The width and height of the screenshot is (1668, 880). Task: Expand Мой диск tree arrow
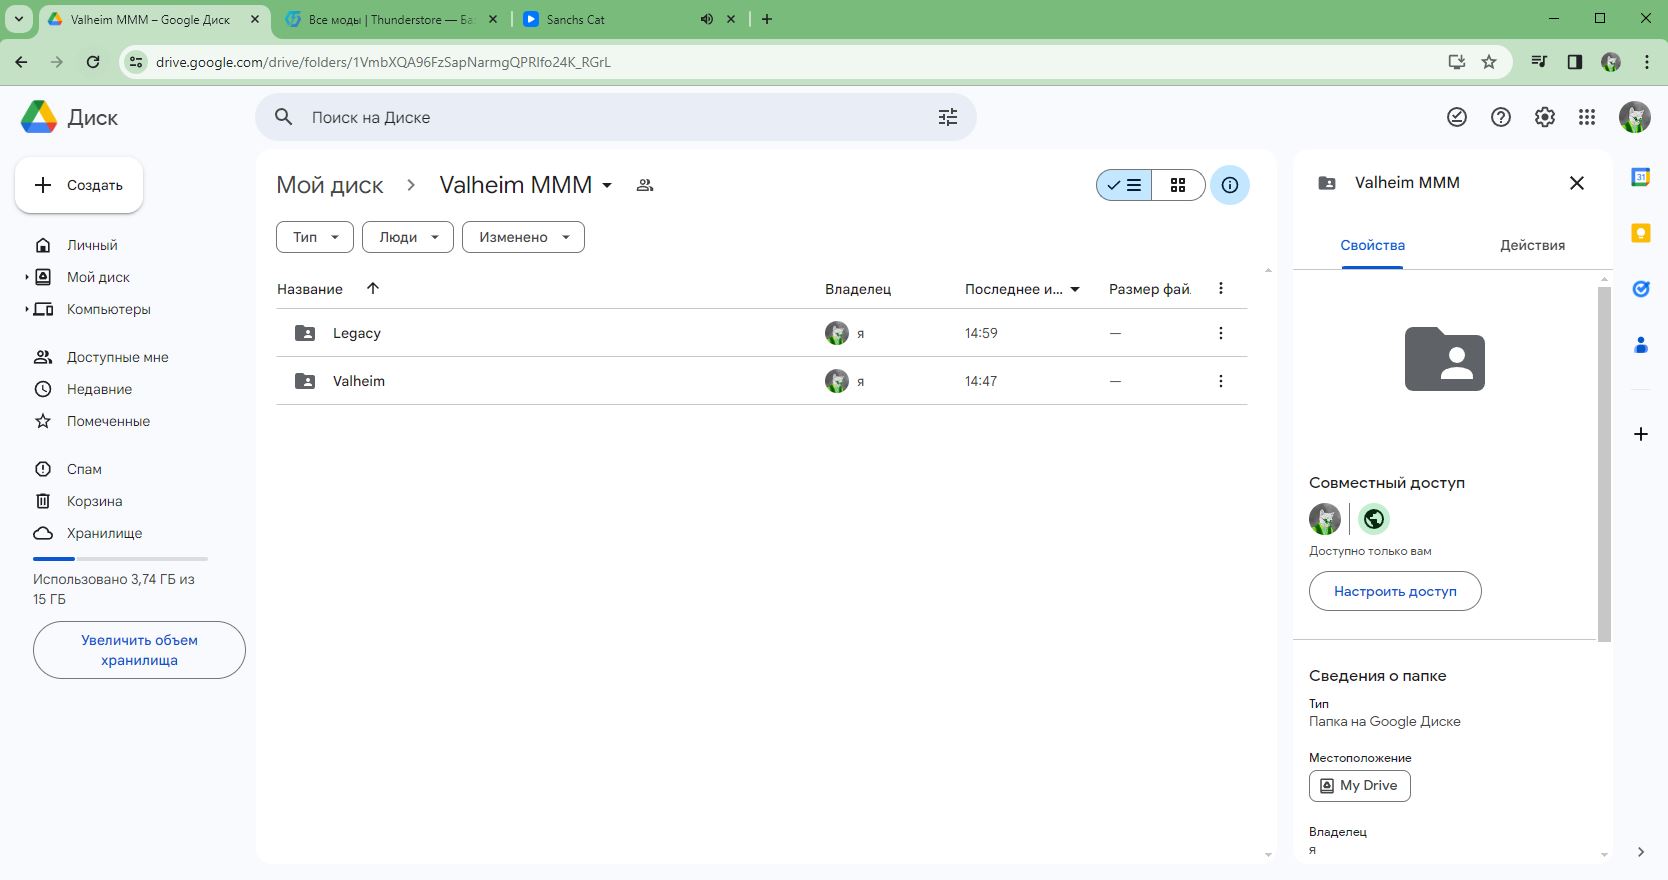coord(27,277)
